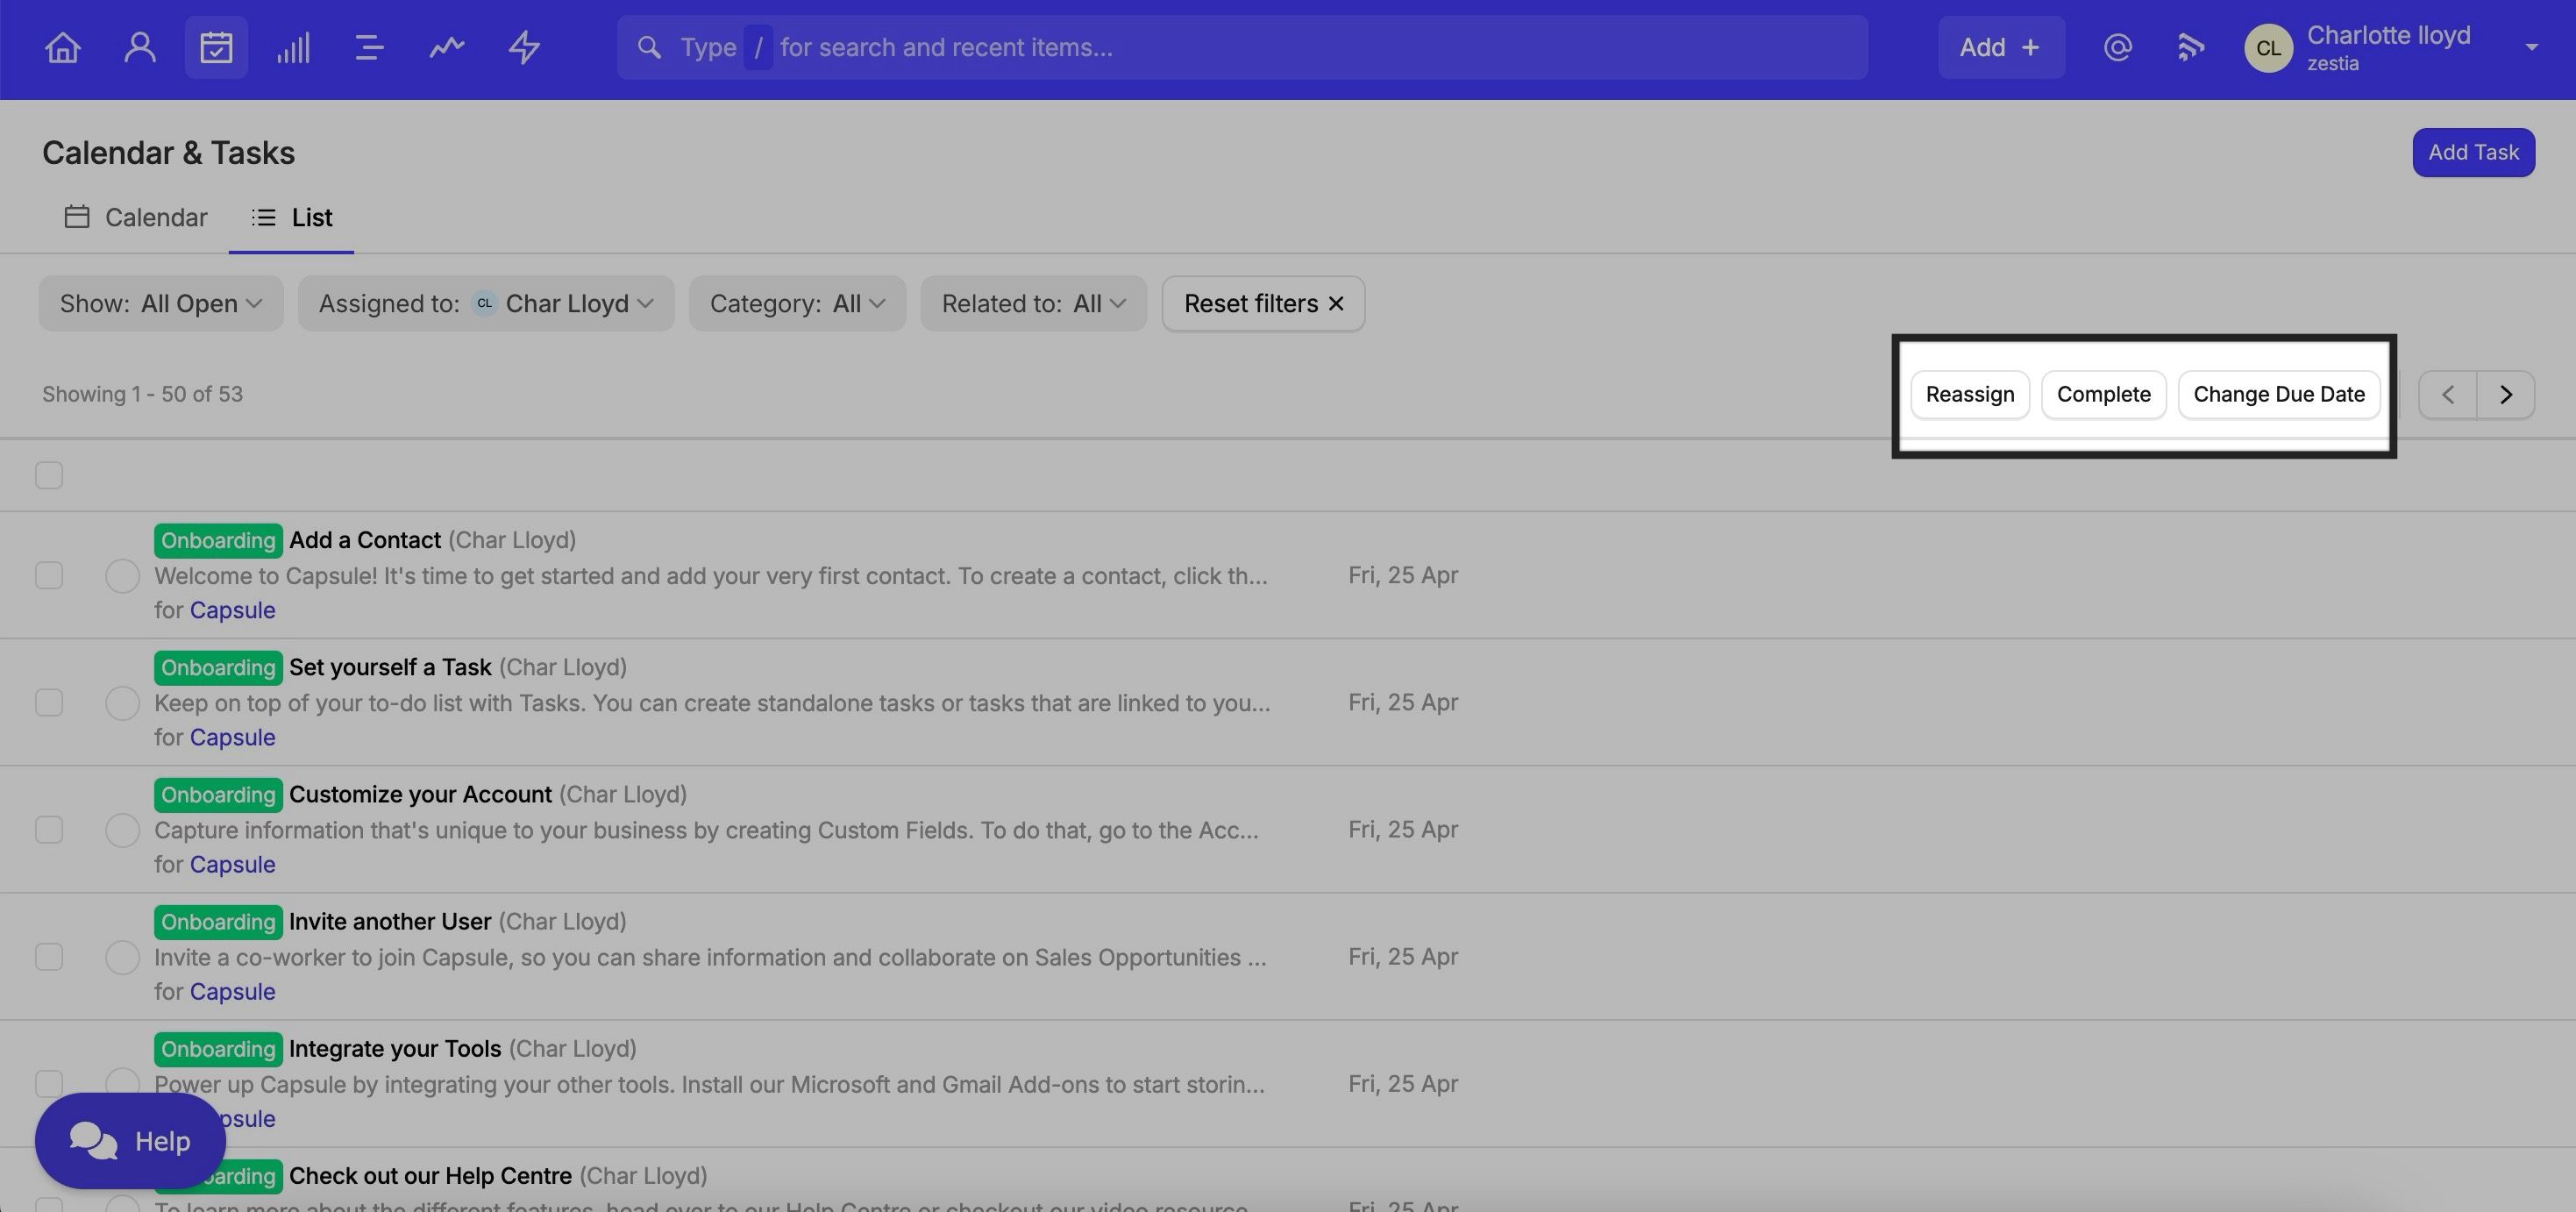Select the Add a Contact task checkbox

click(49, 576)
